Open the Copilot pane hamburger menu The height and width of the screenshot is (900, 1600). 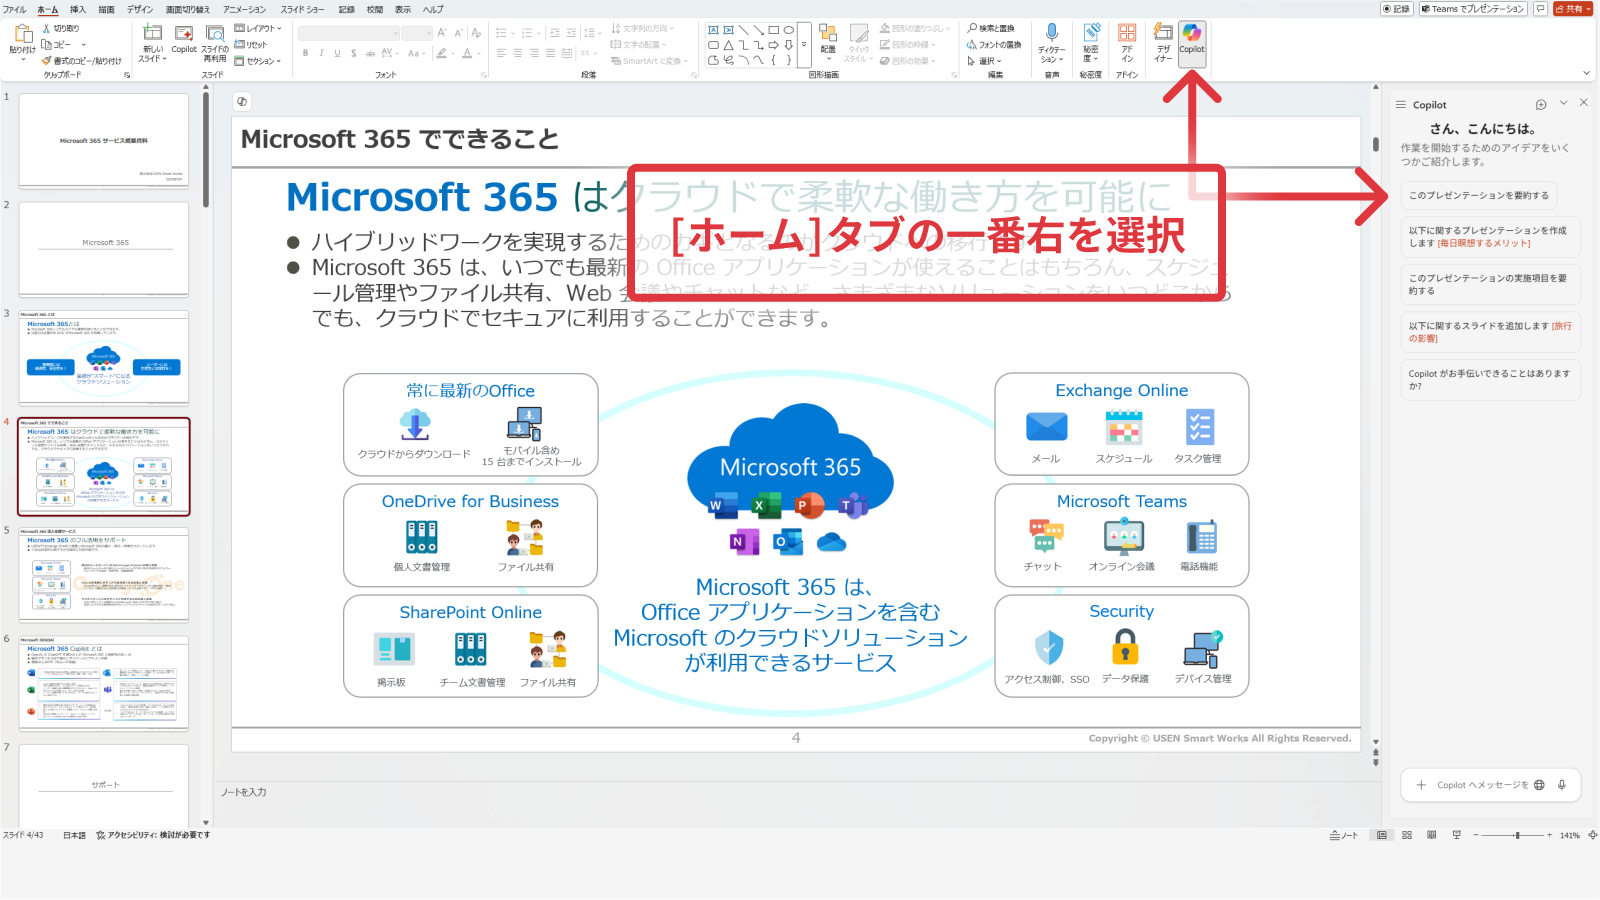(x=1400, y=104)
